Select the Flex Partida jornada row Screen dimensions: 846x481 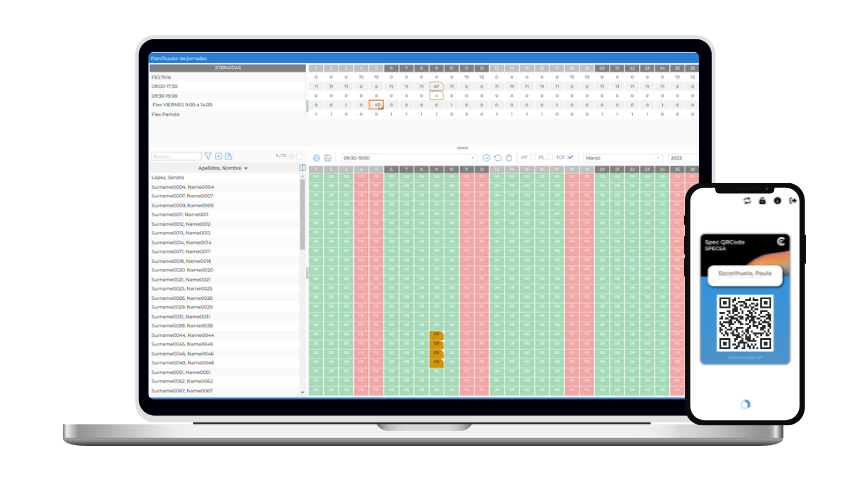pyautogui.click(x=228, y=114)
